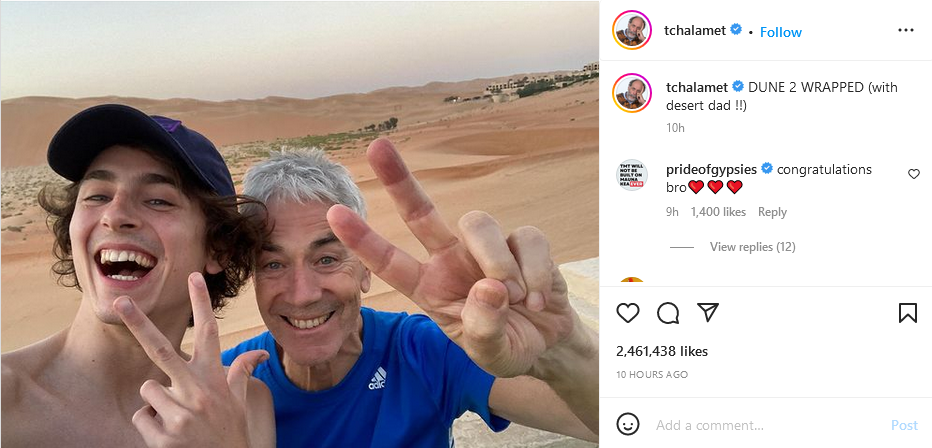
Task: Open tchalamet profile picture in header
Action: (632, 30)
